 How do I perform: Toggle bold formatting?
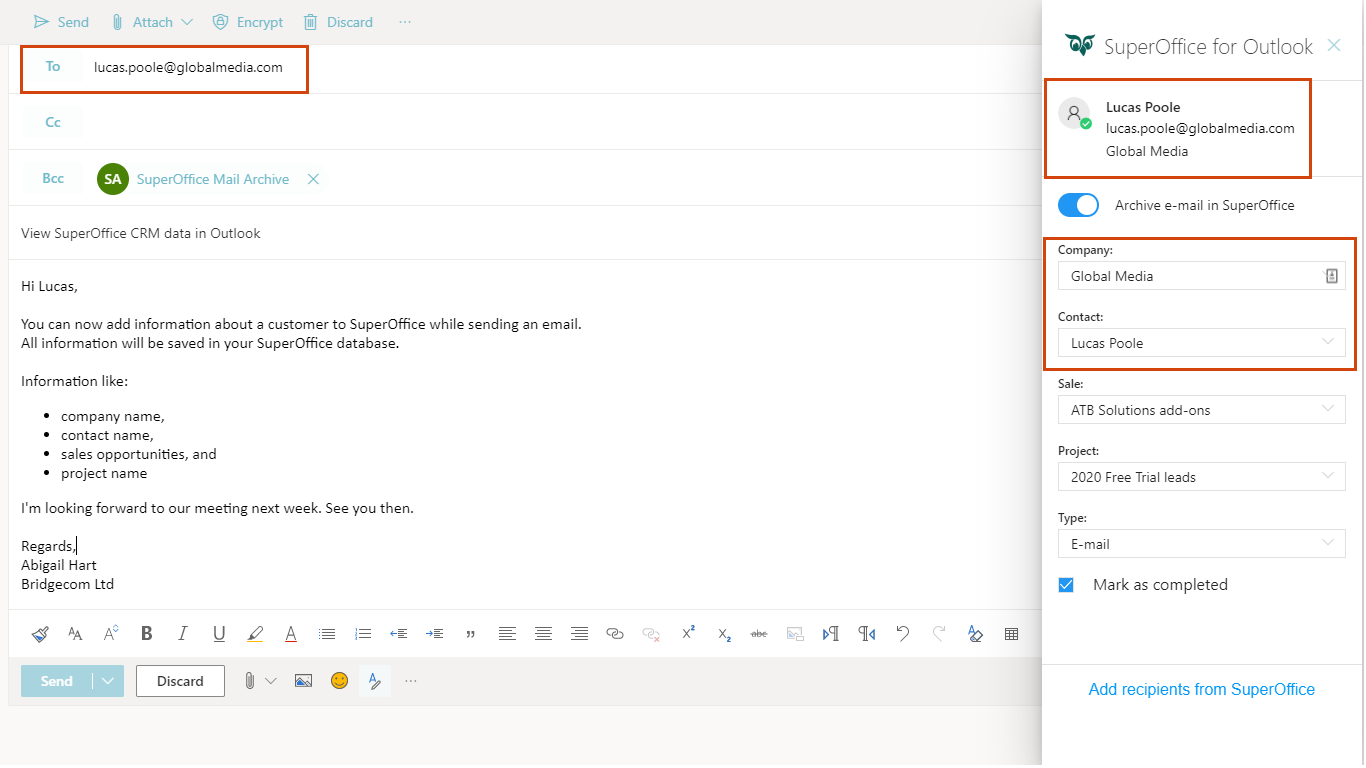(x=147, y=633)
